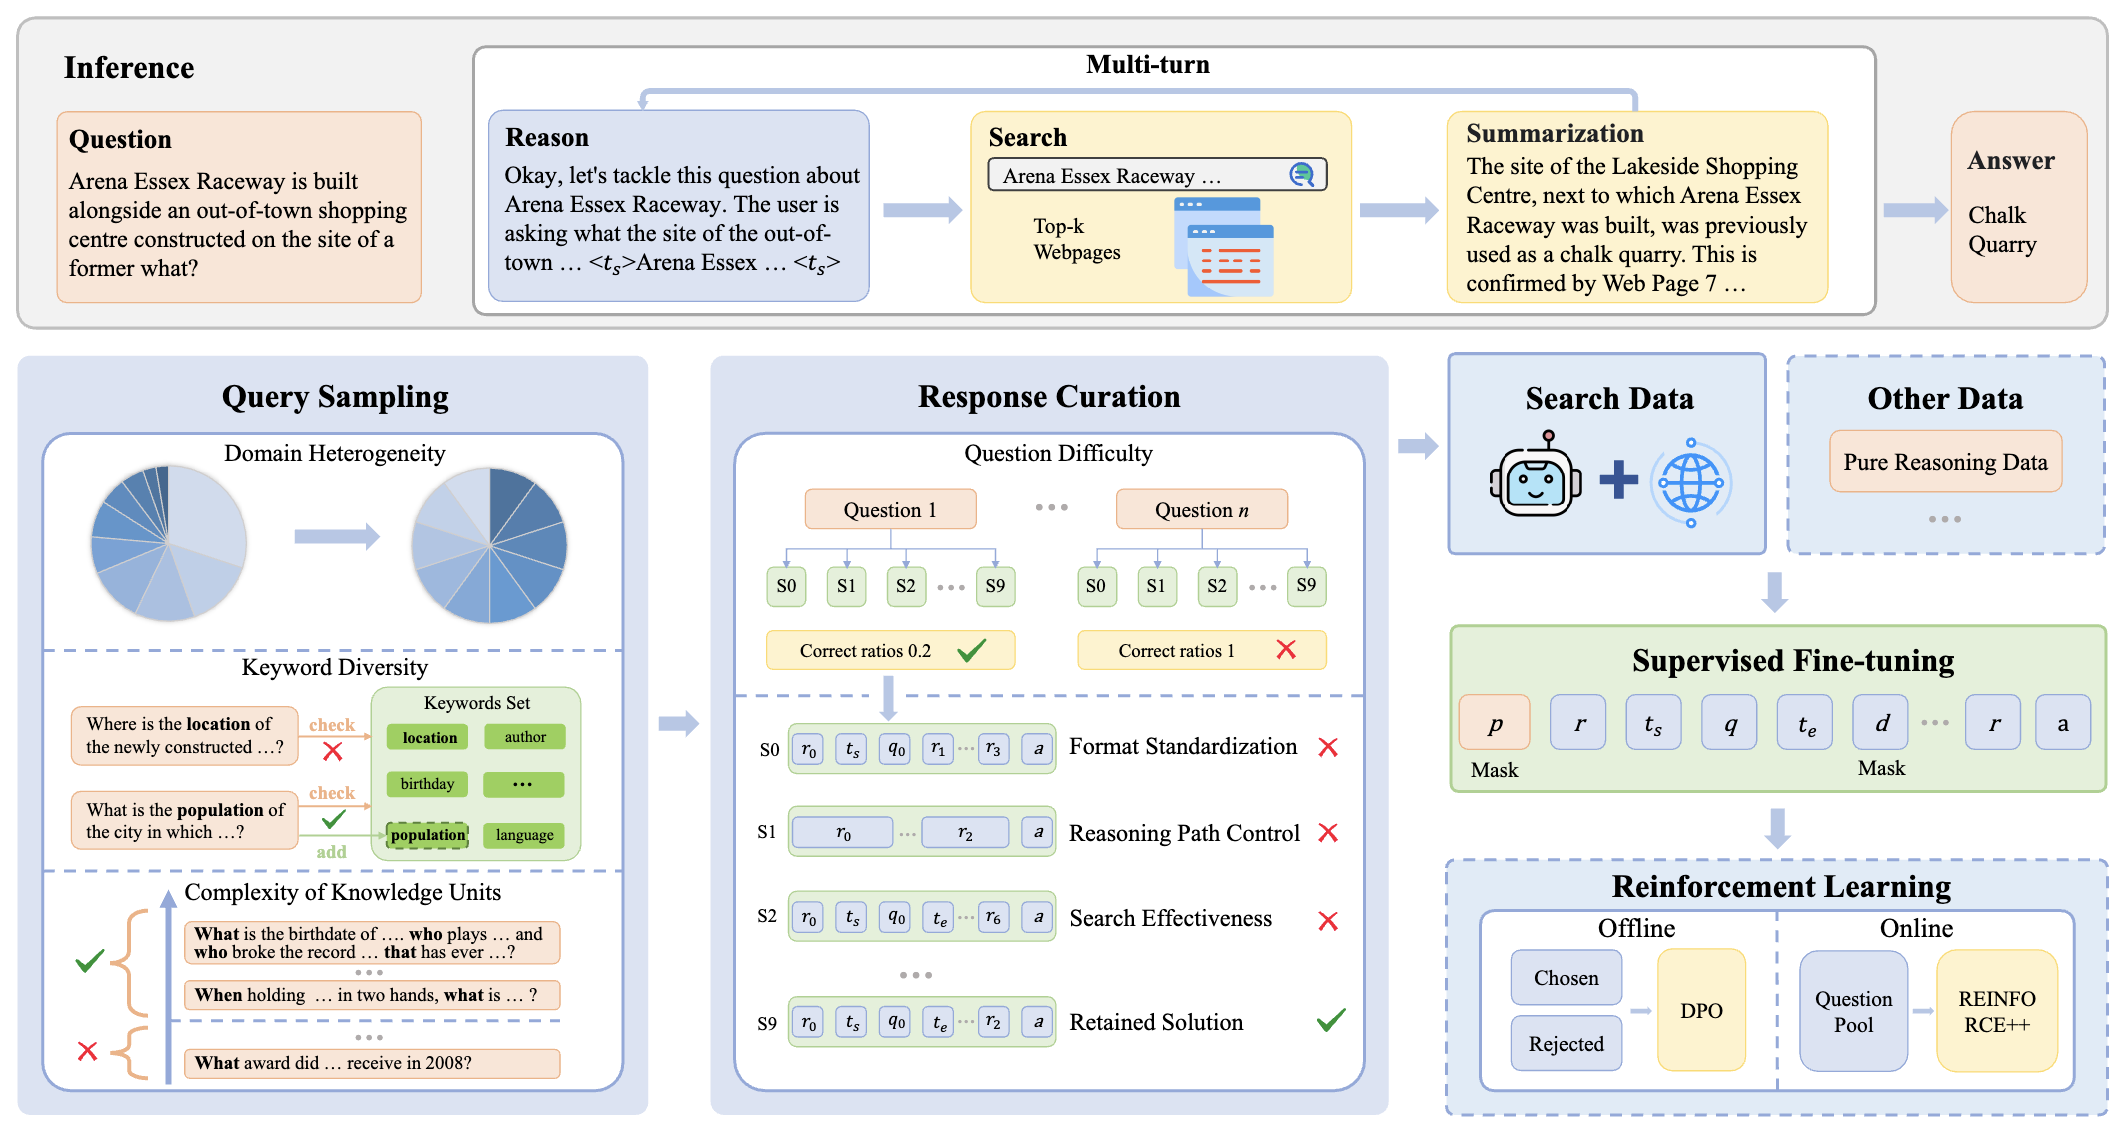Image resolution: width=2128 pixels, height=1136 pixels.
Task: Select the Online section heading
Action: 1916,928
